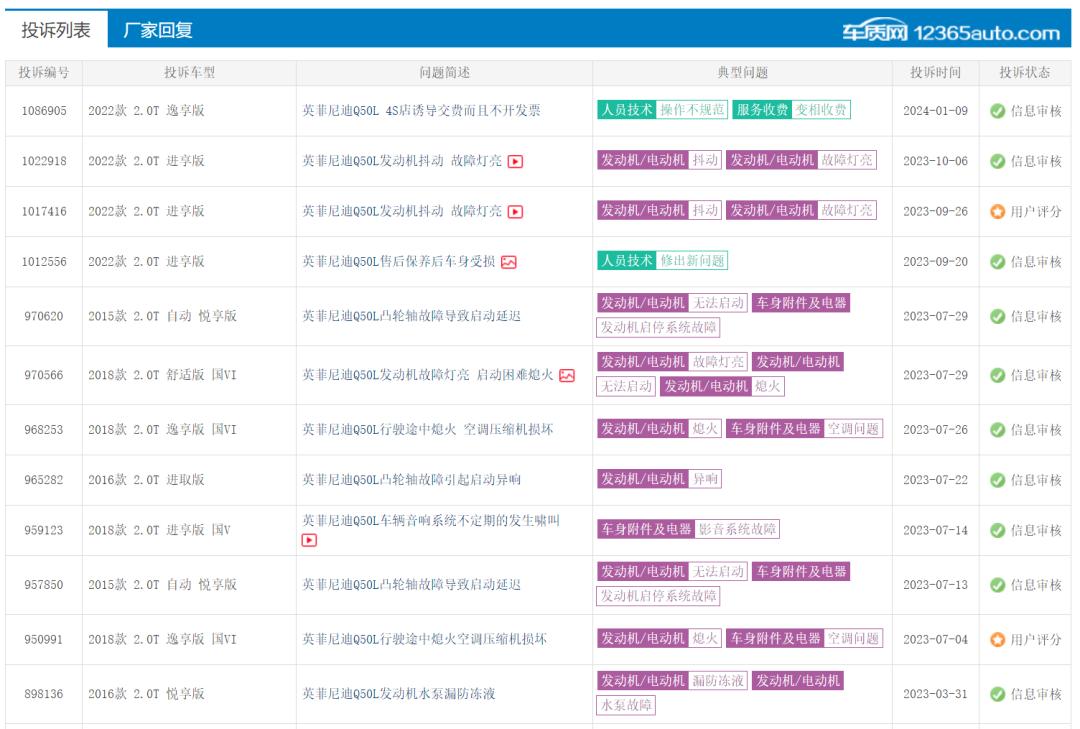Click the 投诉时间 column header

tap(935, 73)
